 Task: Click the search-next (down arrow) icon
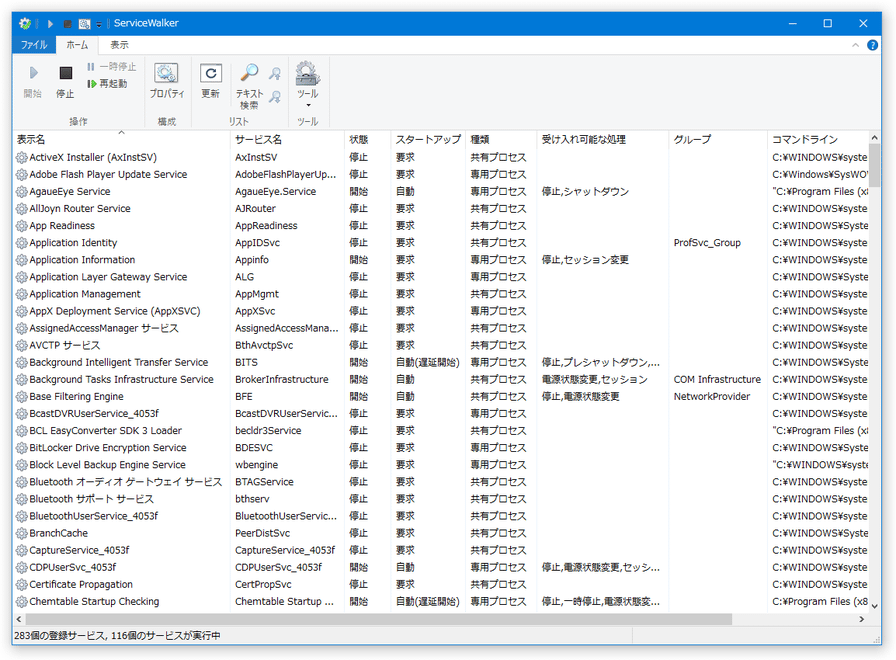tap(275, 97)
